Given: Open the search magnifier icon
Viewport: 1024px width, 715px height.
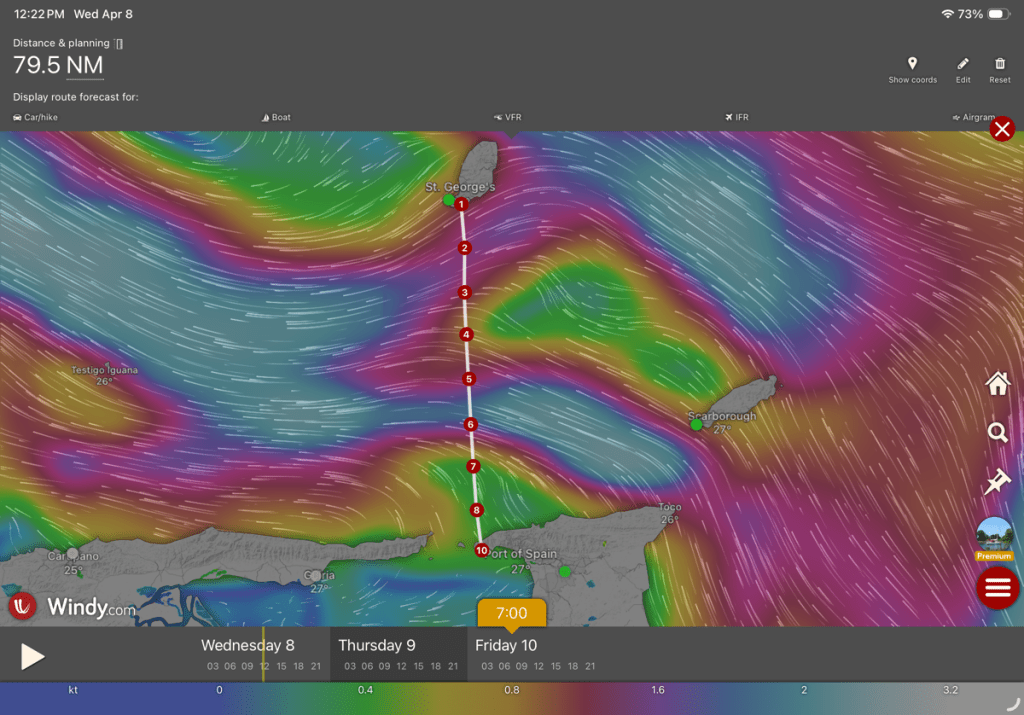Looking at the screenshot, I should coord(997,433).
